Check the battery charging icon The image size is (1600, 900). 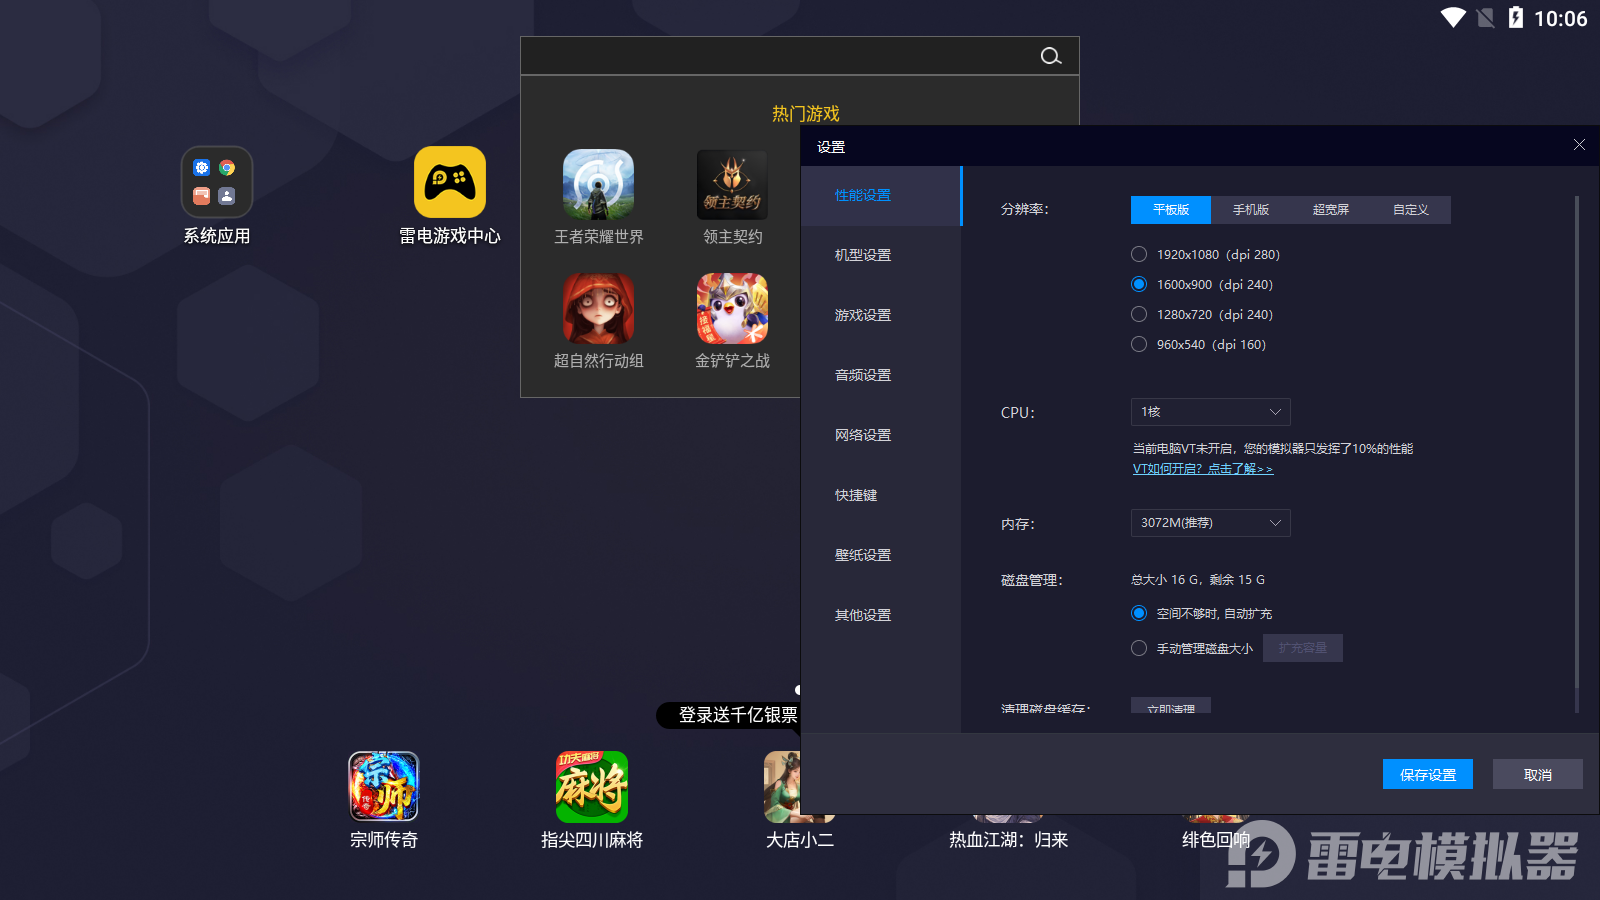tap(1516, 17)
